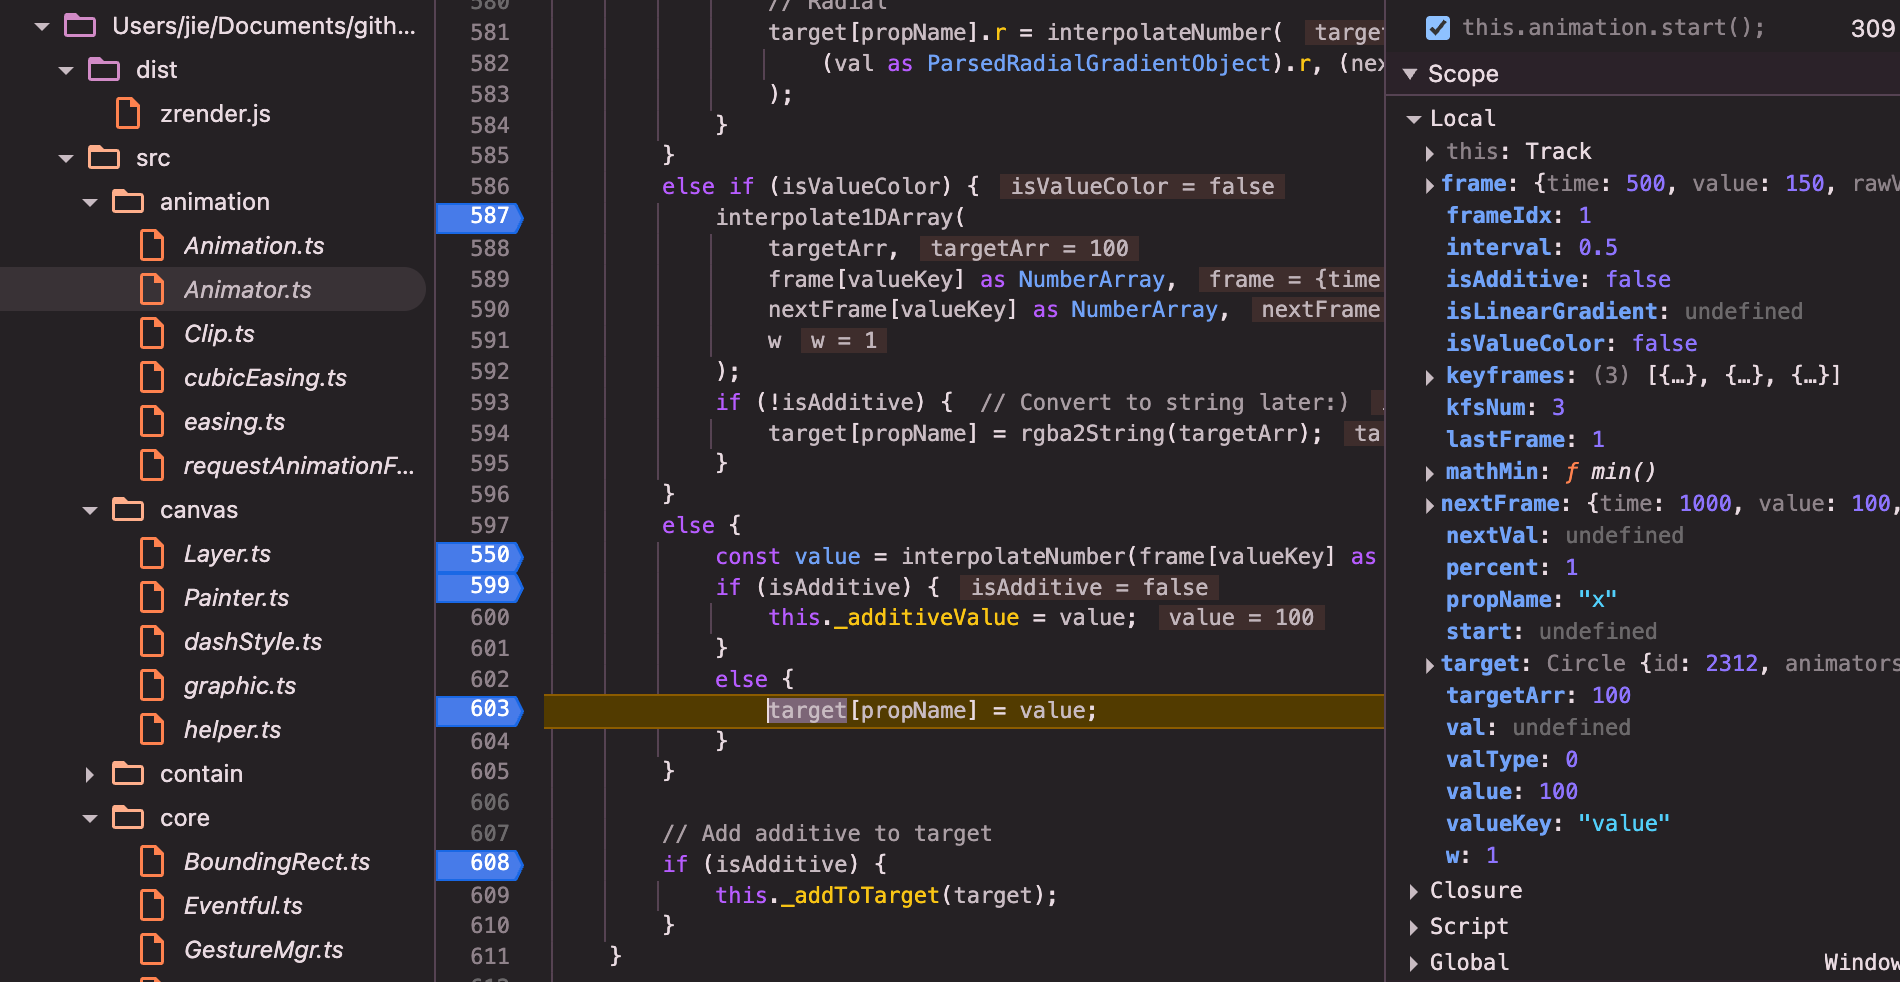Collapse the Scope panel section
Image resolution: width=1900 pixels, height=982 pixels.
[x=1411, y=74]
